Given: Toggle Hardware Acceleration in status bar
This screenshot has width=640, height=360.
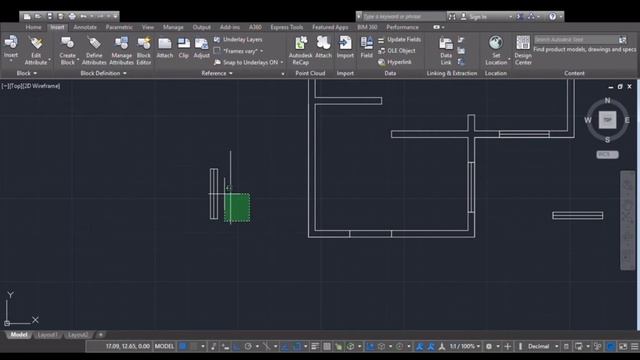Looking at the screenshot, I should click(611, 347).
